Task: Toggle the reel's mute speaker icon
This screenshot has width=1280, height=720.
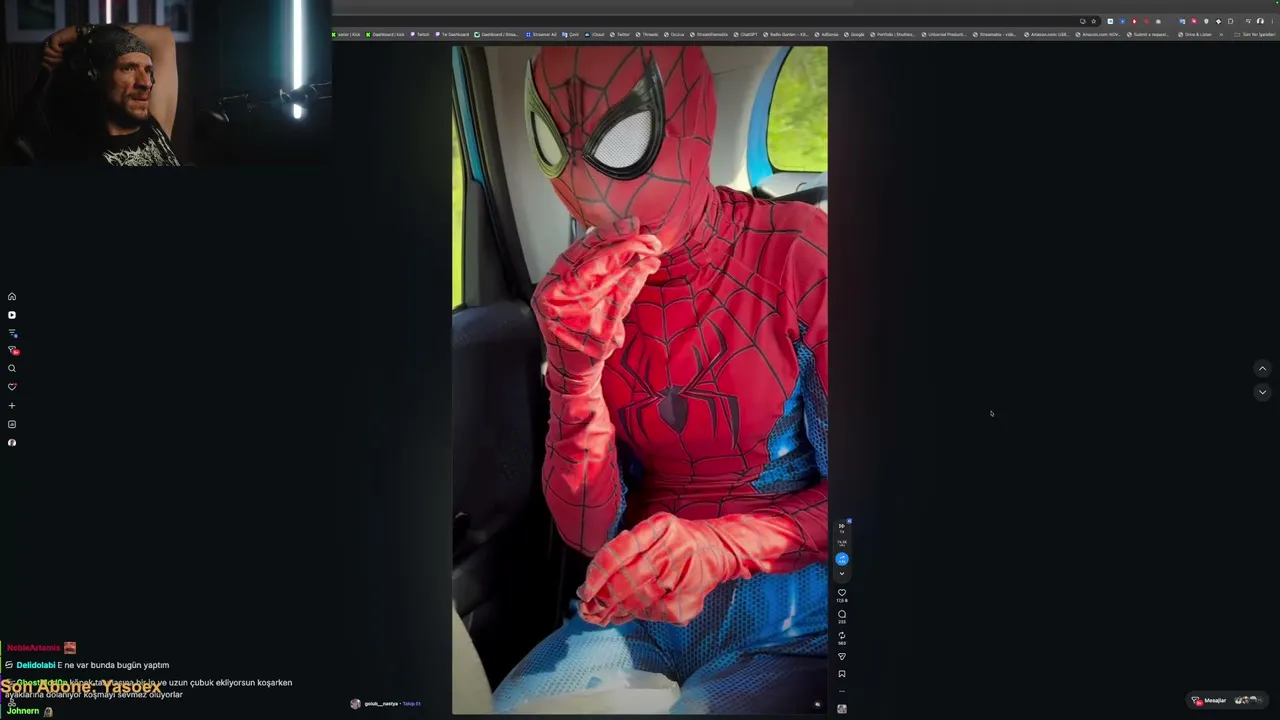Action: pyautogui.click(x=817, y=704)
